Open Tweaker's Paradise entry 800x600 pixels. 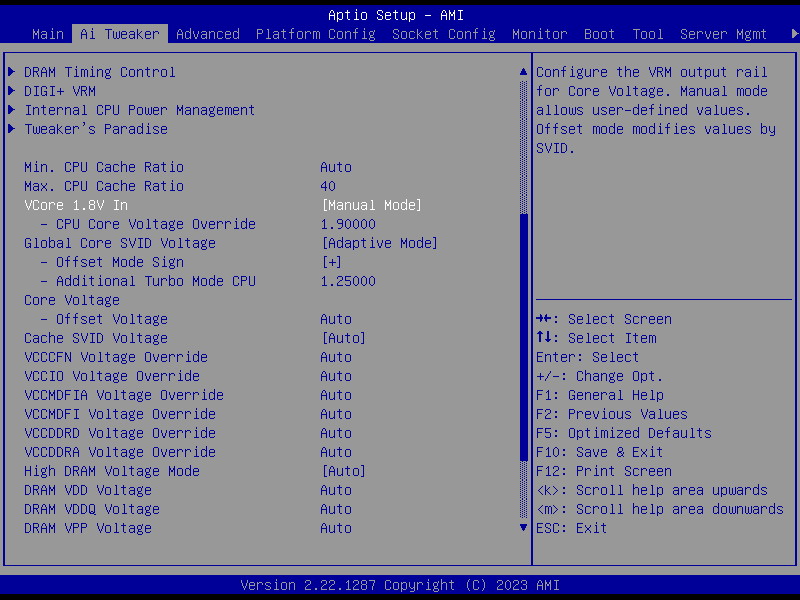(x=95, y=129)
